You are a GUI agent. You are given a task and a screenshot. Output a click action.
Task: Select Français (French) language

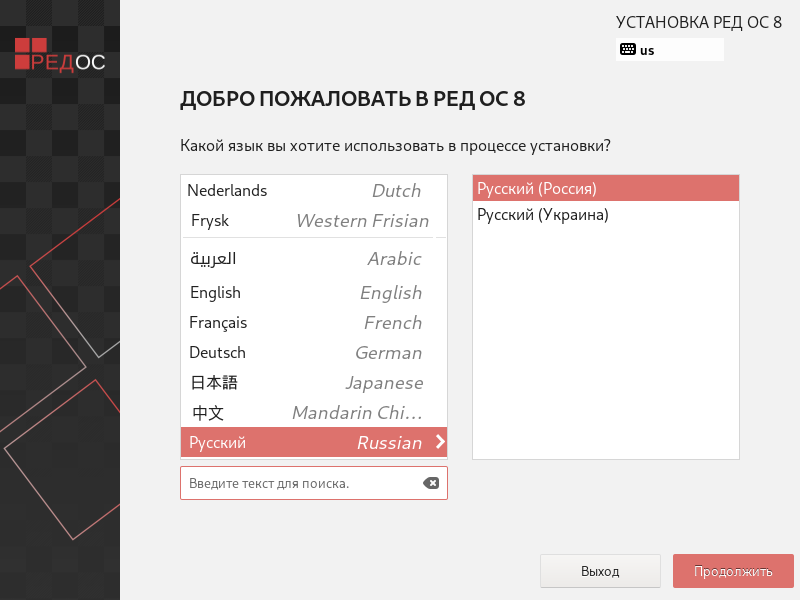pos(314,322)
